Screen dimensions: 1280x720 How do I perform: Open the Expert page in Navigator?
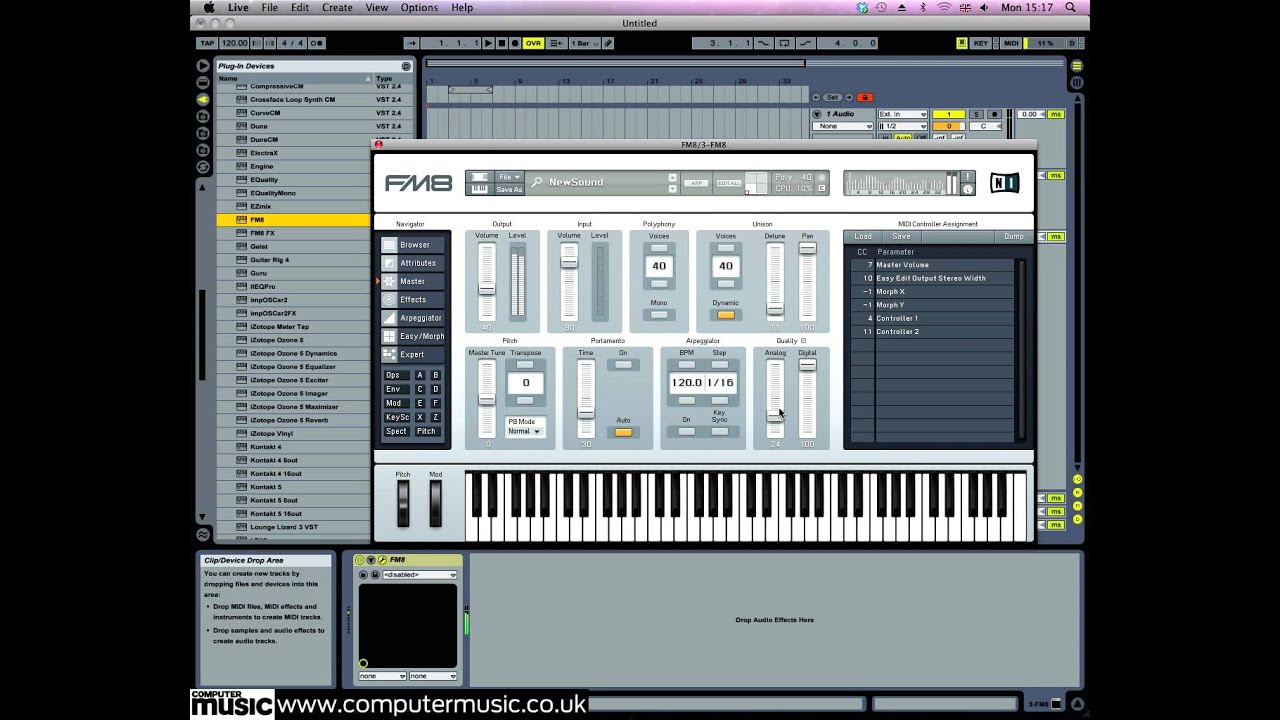[x=414, y=354]
